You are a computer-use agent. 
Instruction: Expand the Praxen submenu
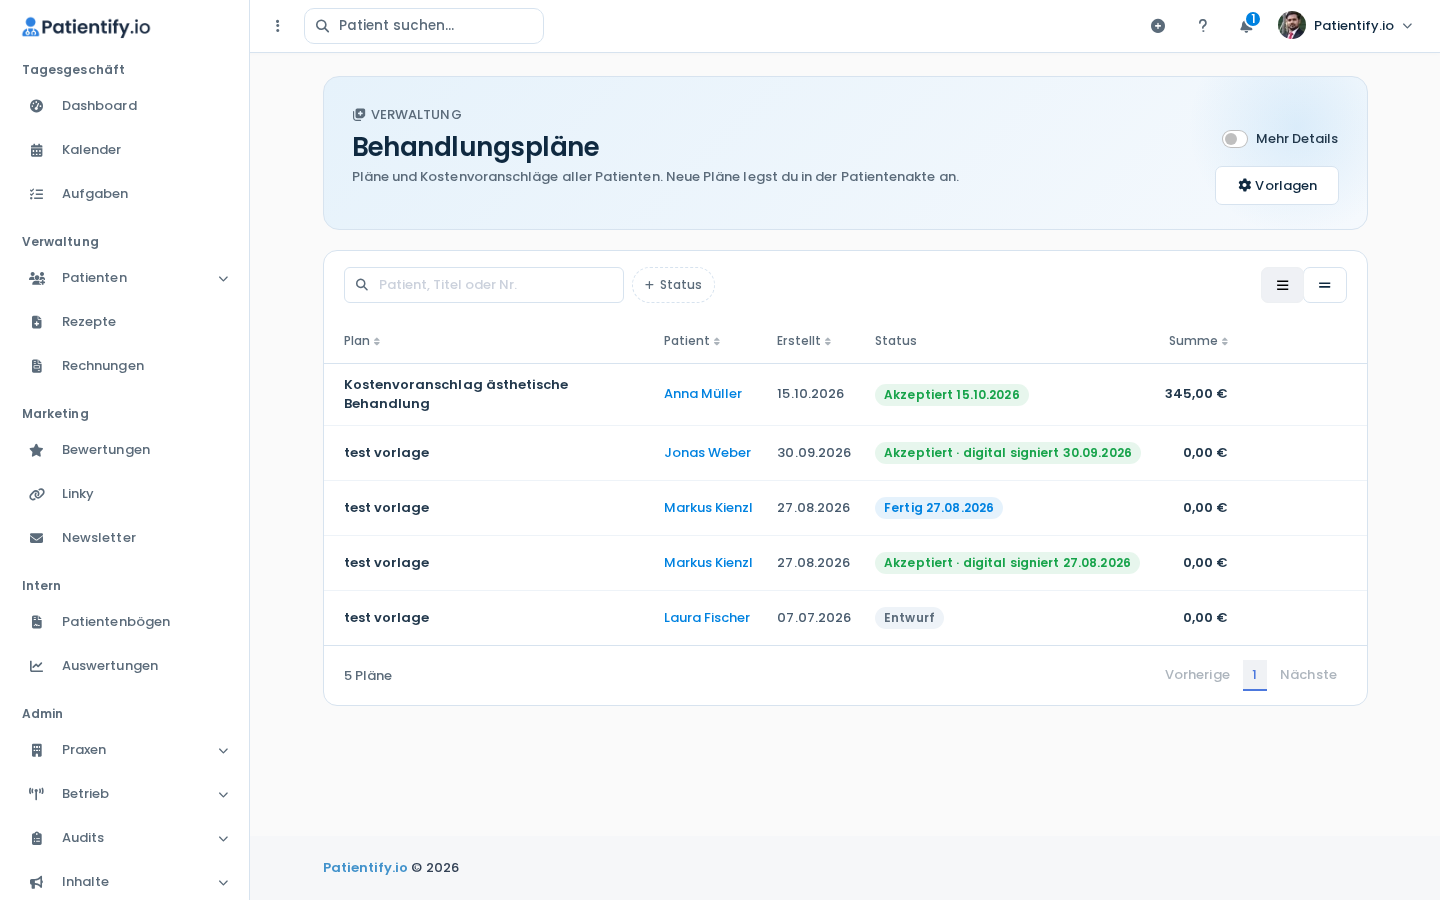click(x=224, y=751)
